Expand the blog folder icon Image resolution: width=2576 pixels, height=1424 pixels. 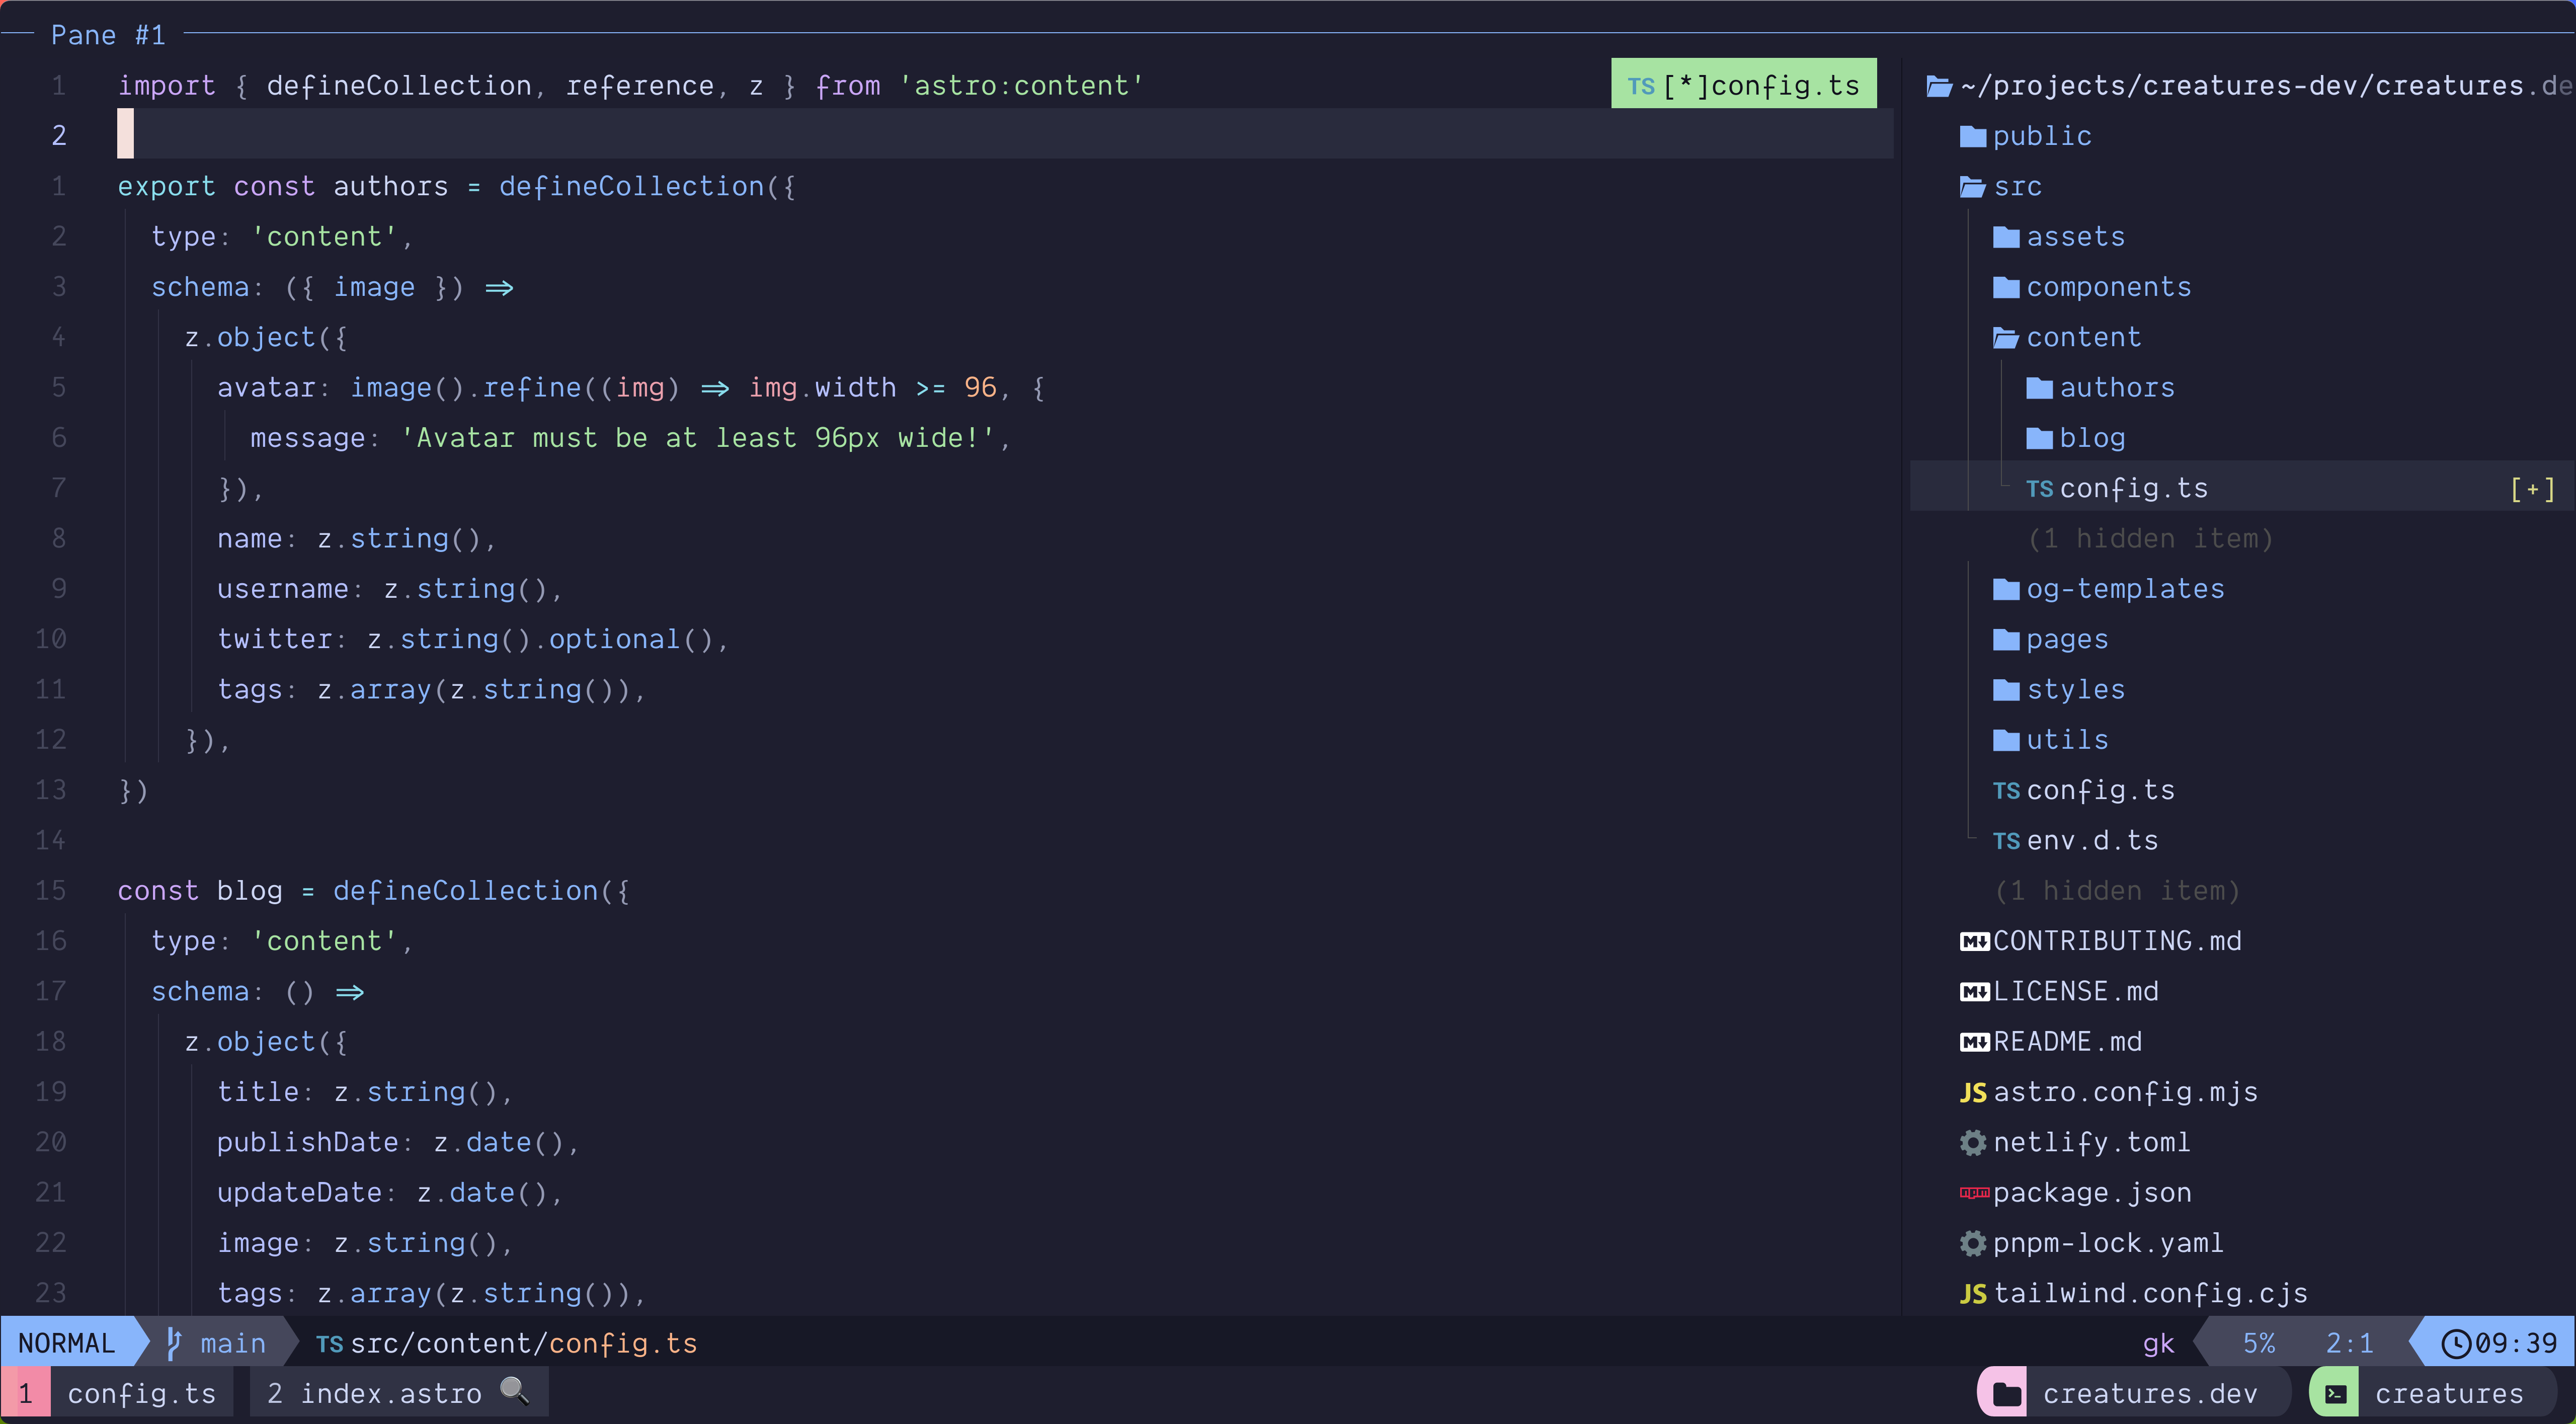2039,438
